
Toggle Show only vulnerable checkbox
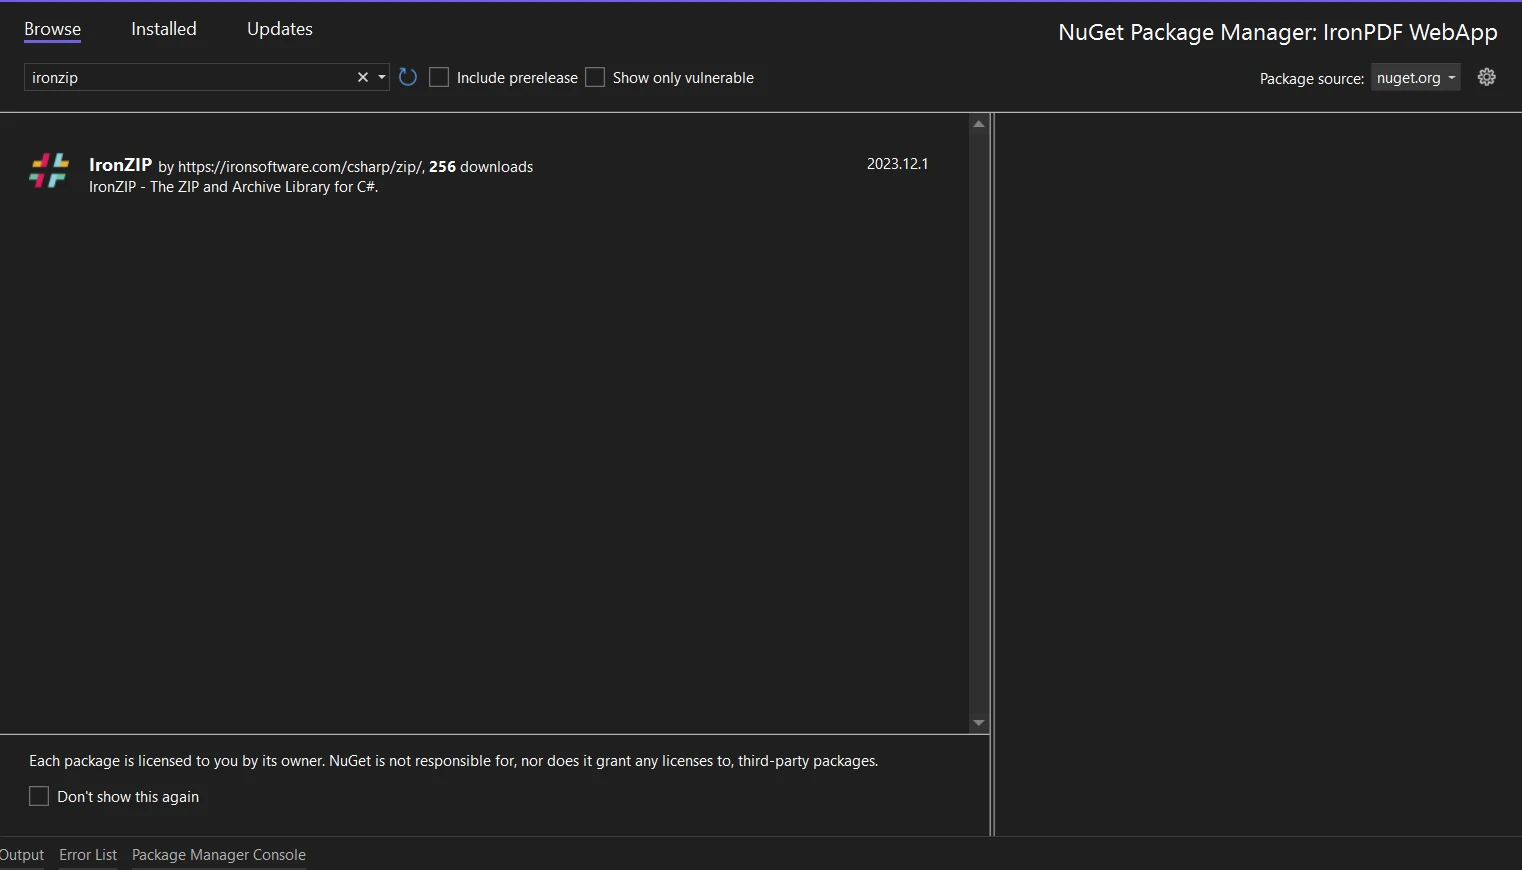[x=595, y=77]
